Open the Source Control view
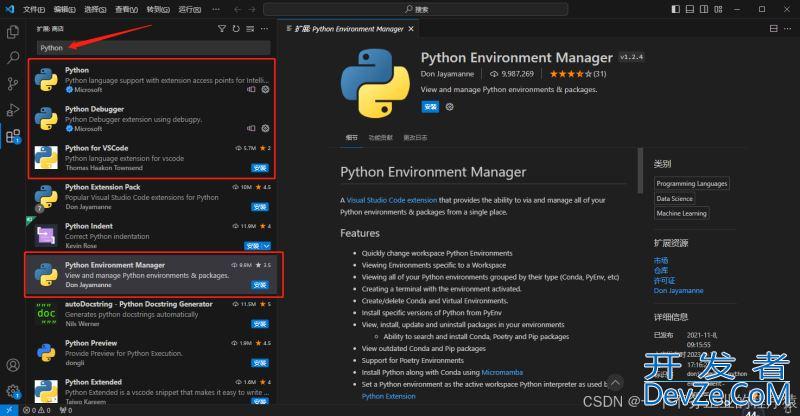Screen dimensions: 800x416 click(13, 84)
